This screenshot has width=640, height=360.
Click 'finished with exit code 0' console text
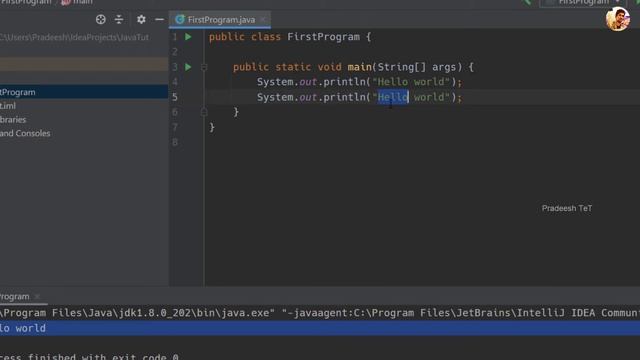click(x=103, y=357)
